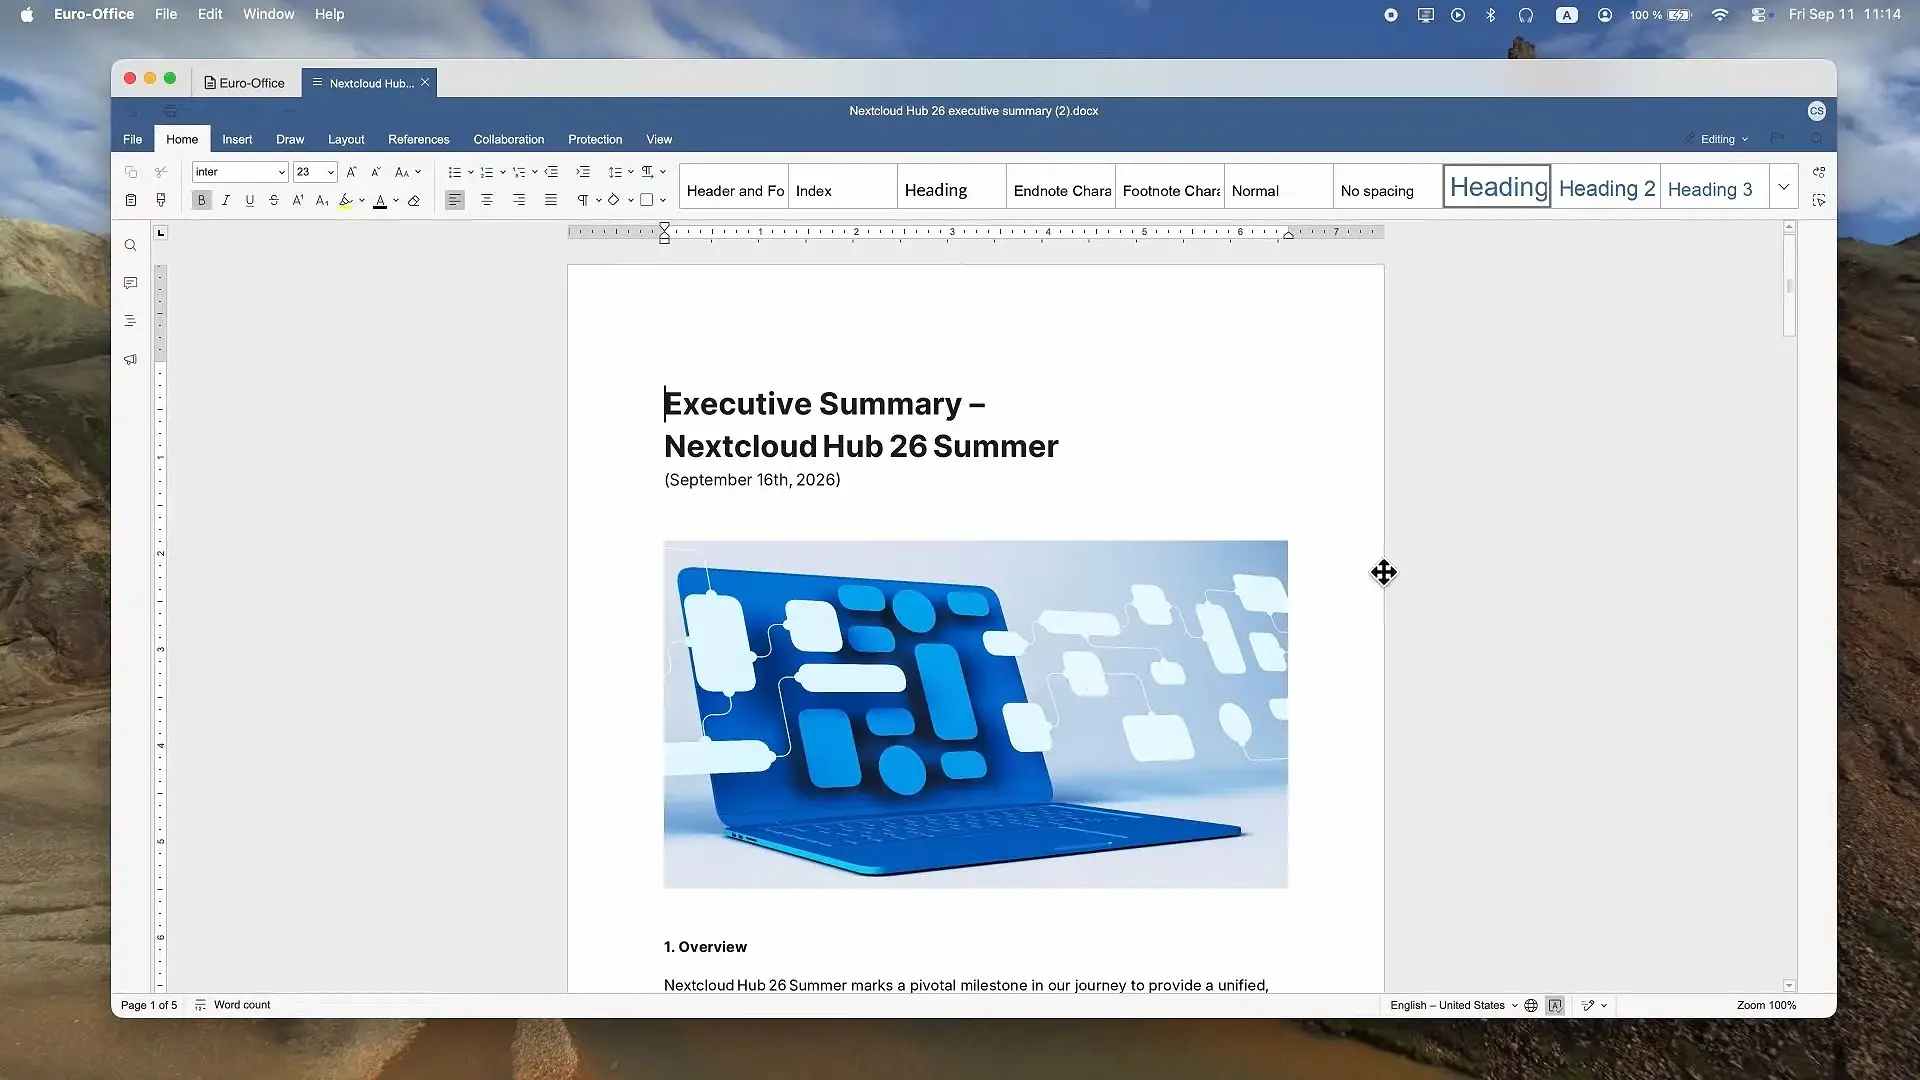The width and height of the screenshot is (1920, 1080).
Task: Open the Feedback megaphone icon in sidebar
Action: coord(130,359)
